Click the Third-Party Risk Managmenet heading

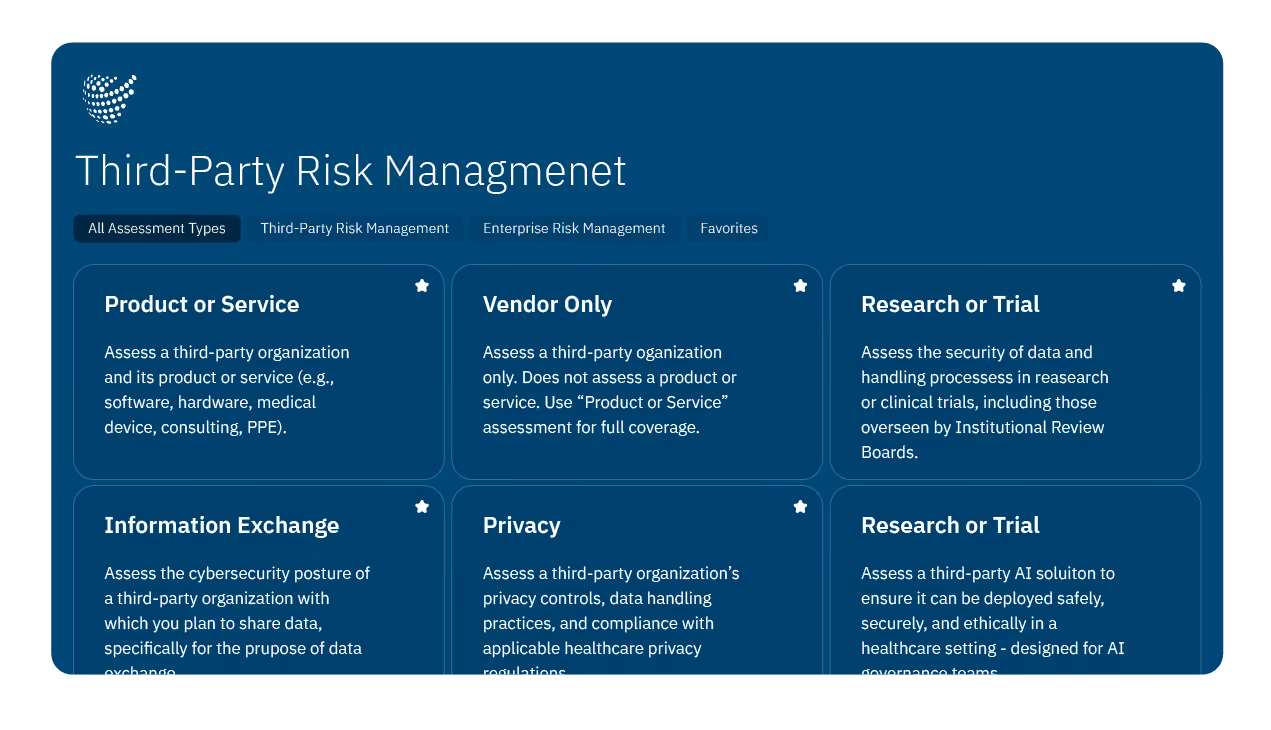351,171
